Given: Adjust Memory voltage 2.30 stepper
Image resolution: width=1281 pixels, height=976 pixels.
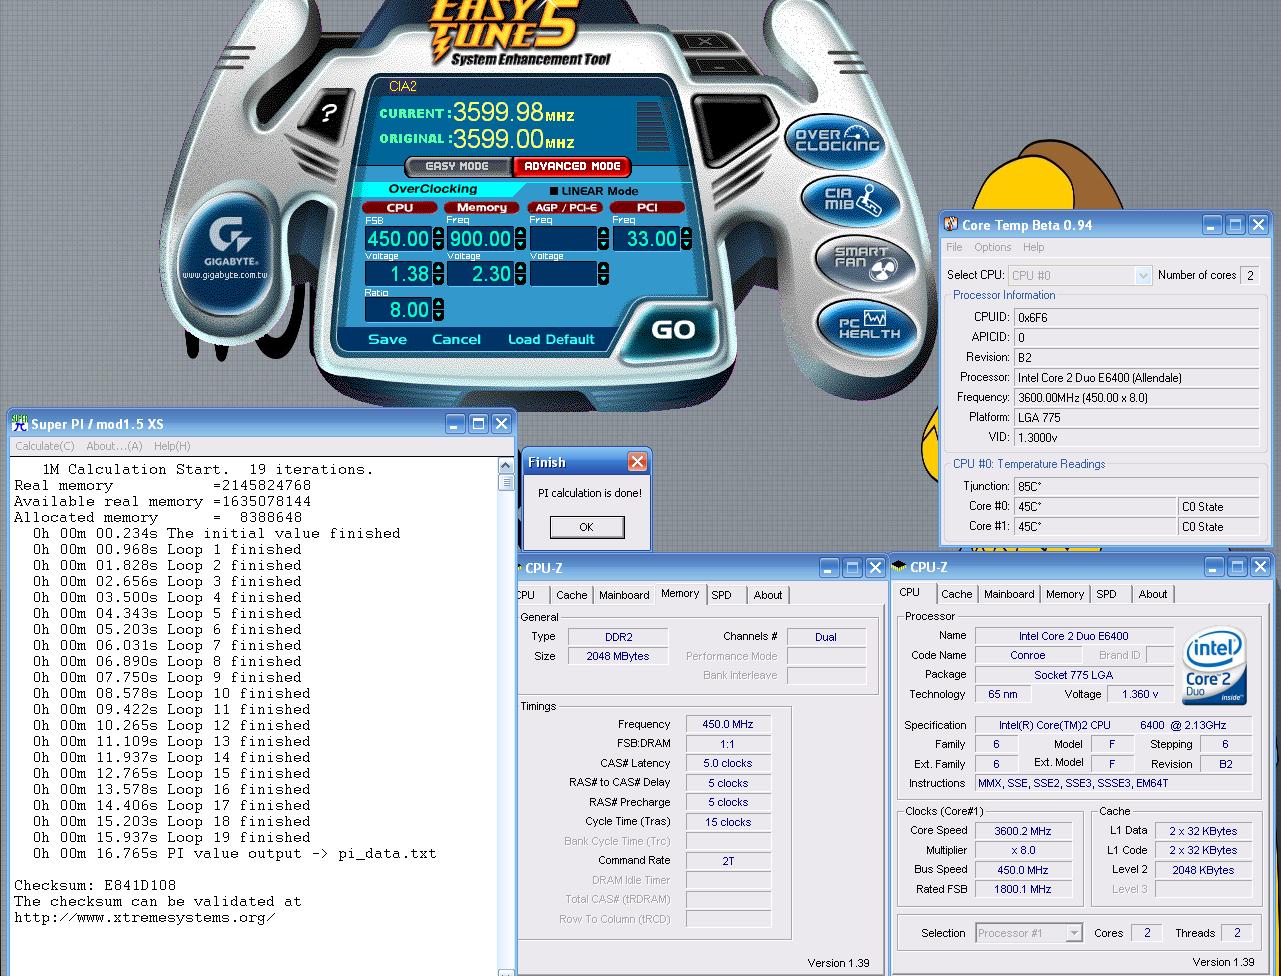Looking at the screenshot, I should 520,274.
